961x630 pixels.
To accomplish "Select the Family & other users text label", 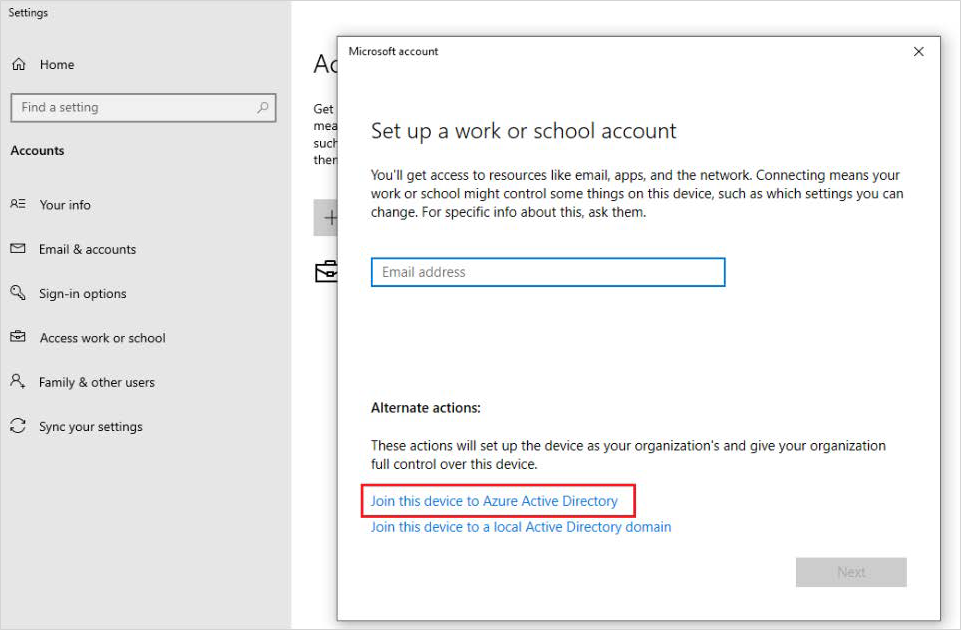I will (97, 382).
